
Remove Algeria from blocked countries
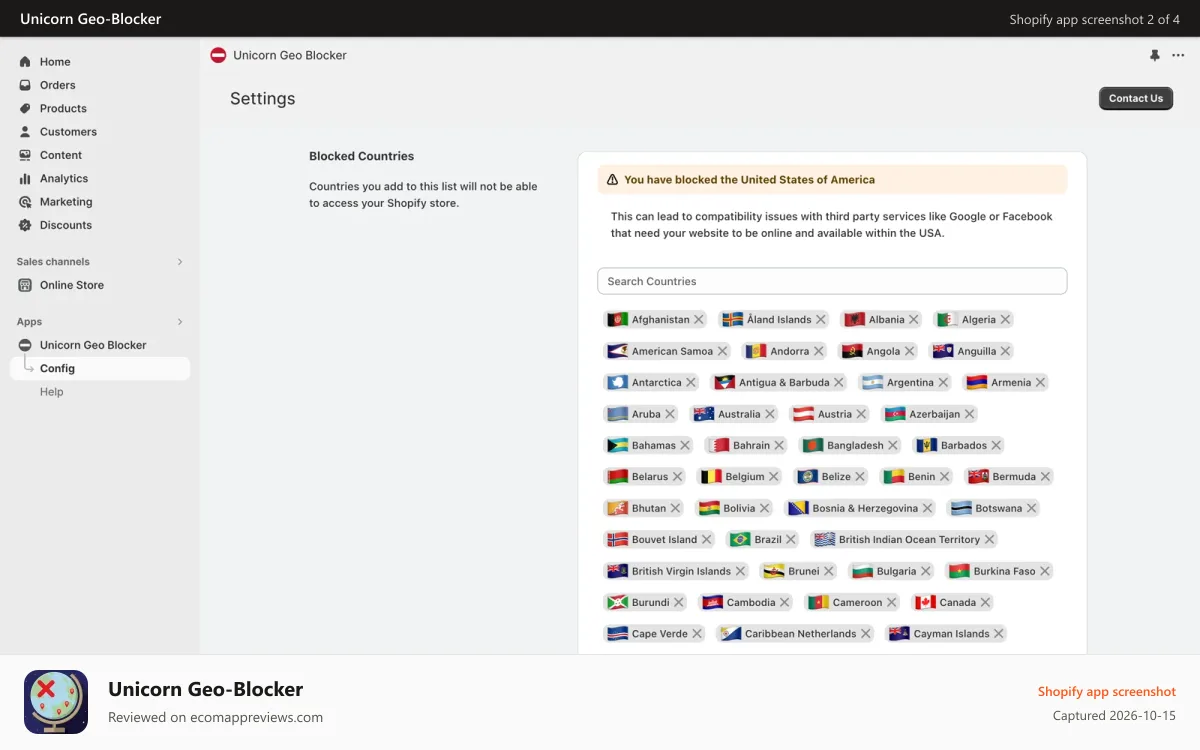1005,320
